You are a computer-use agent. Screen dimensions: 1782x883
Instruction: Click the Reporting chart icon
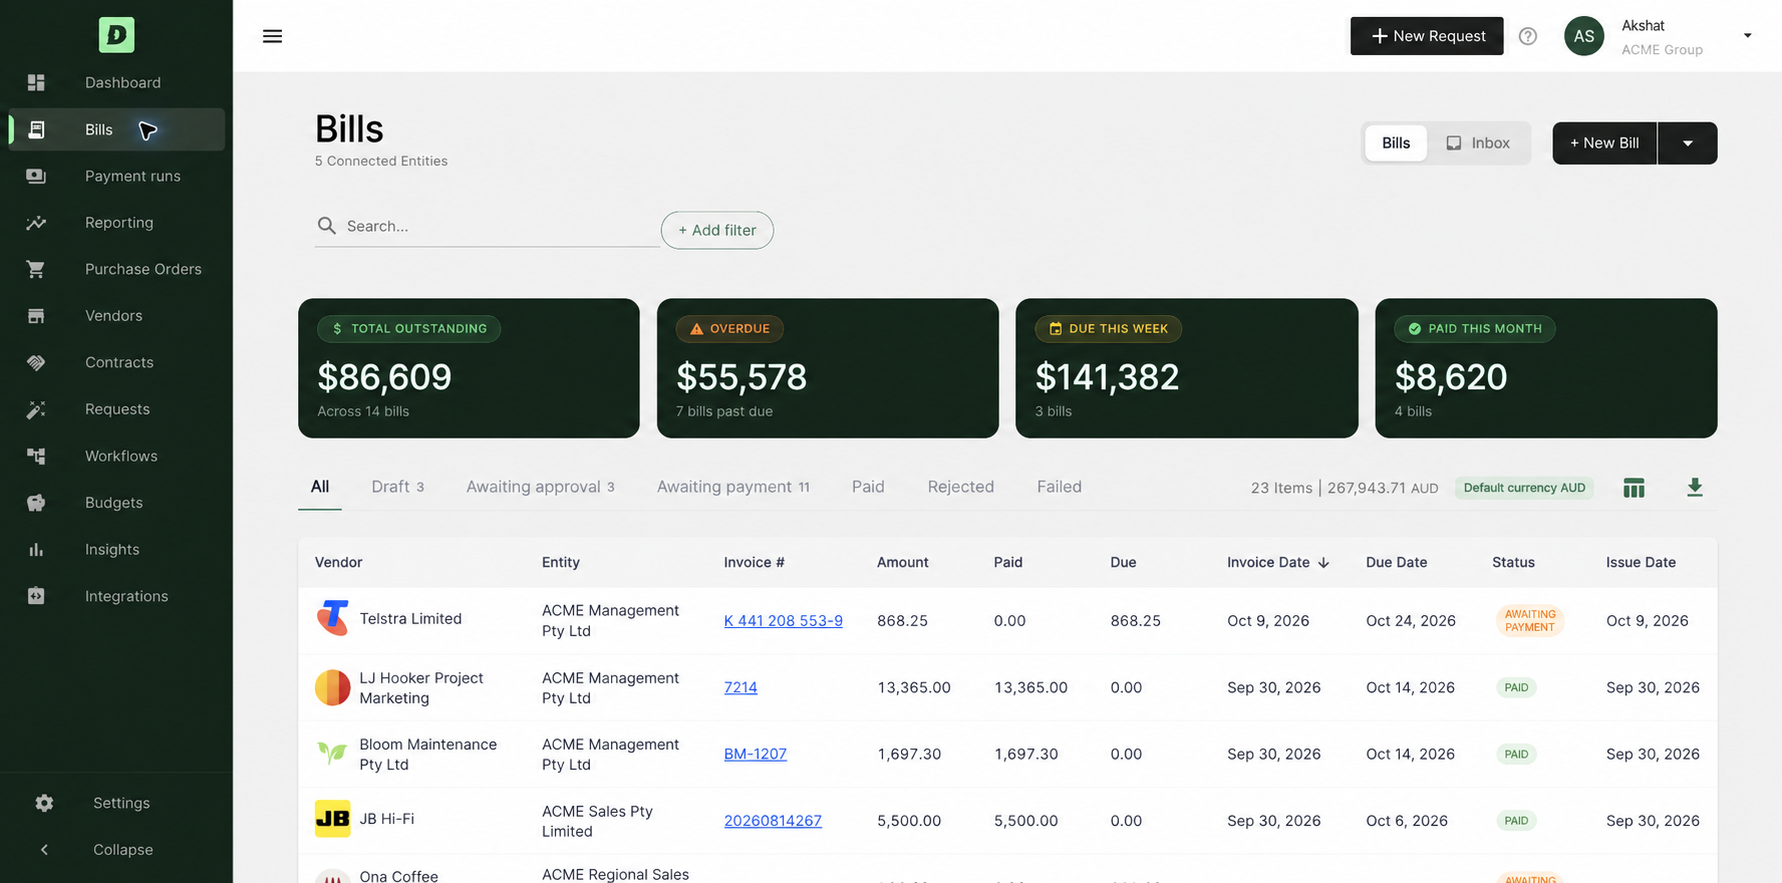(x=36, y=223)
